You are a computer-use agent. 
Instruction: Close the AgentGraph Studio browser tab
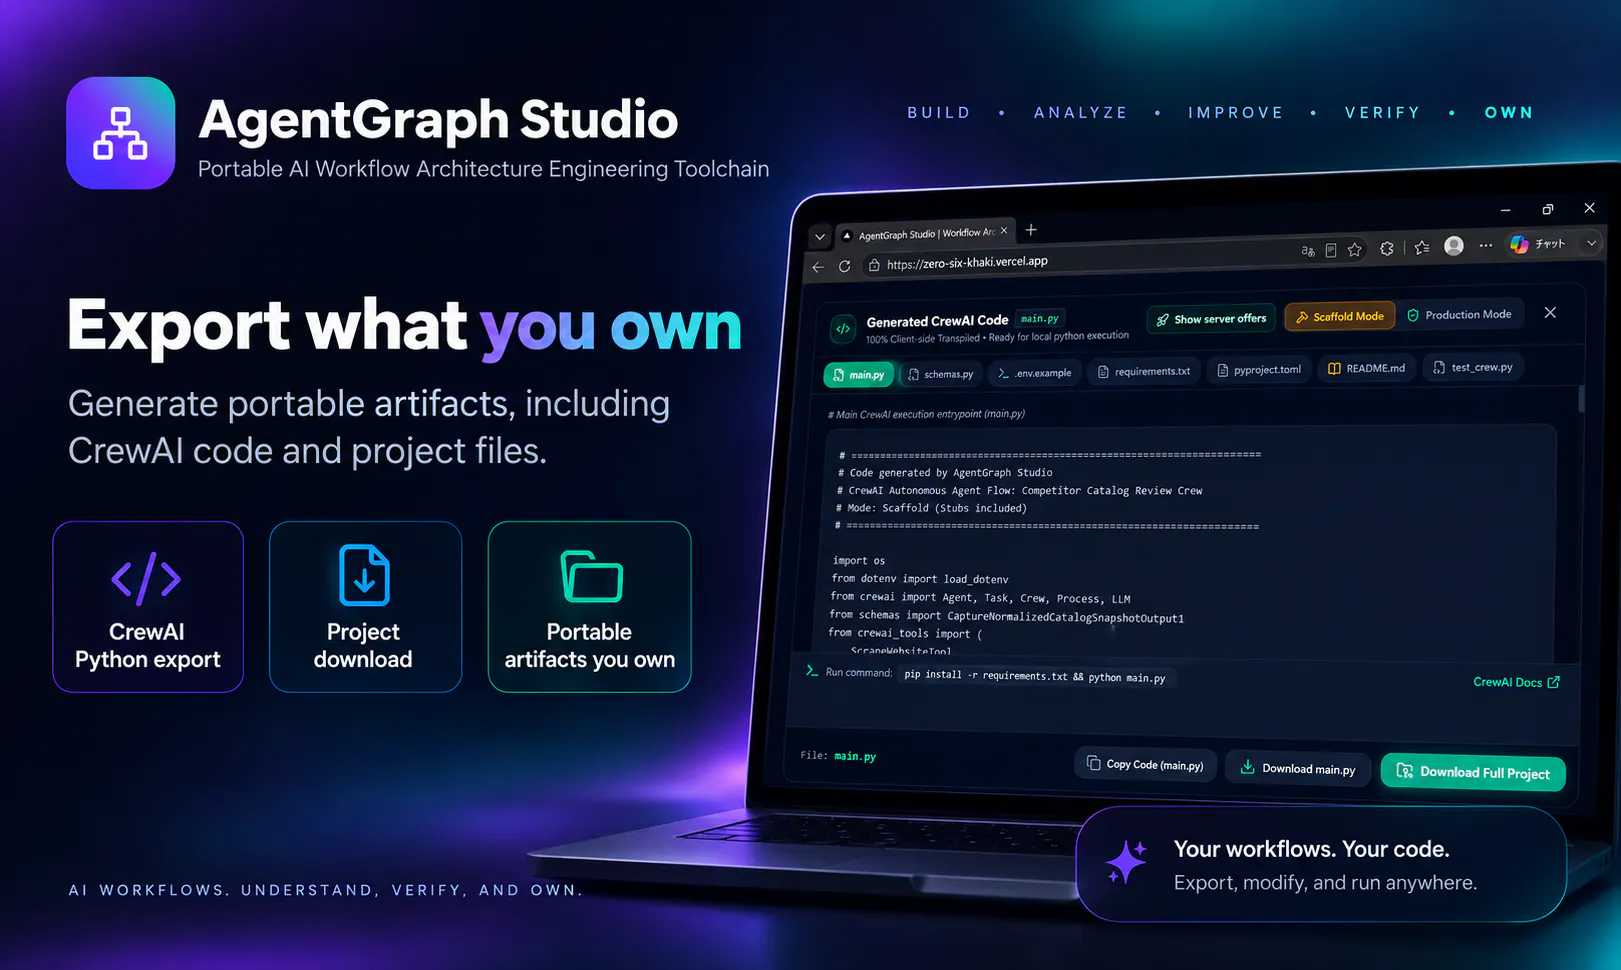[x=1004, y=231]
